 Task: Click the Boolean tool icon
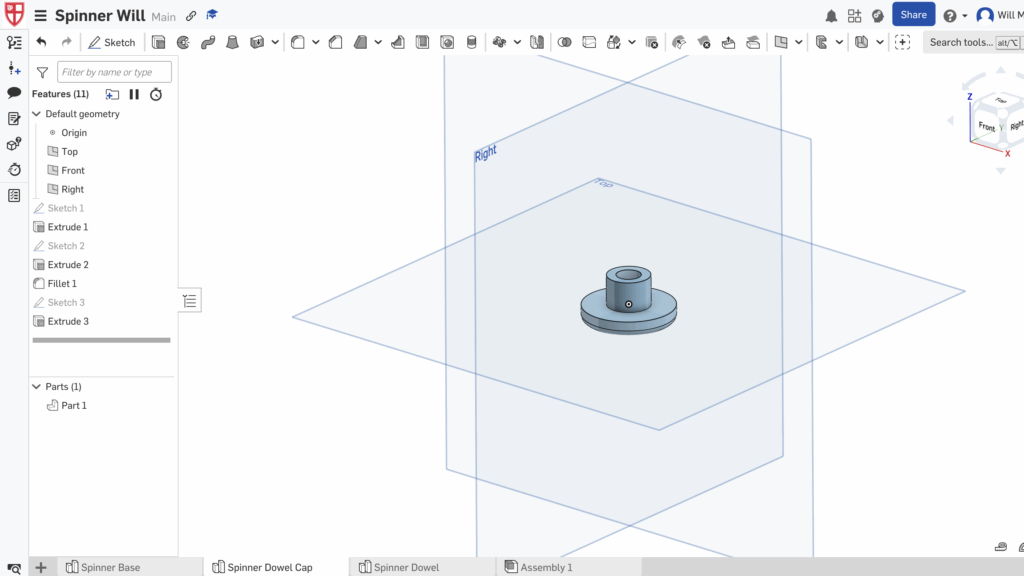click(564, 42)
